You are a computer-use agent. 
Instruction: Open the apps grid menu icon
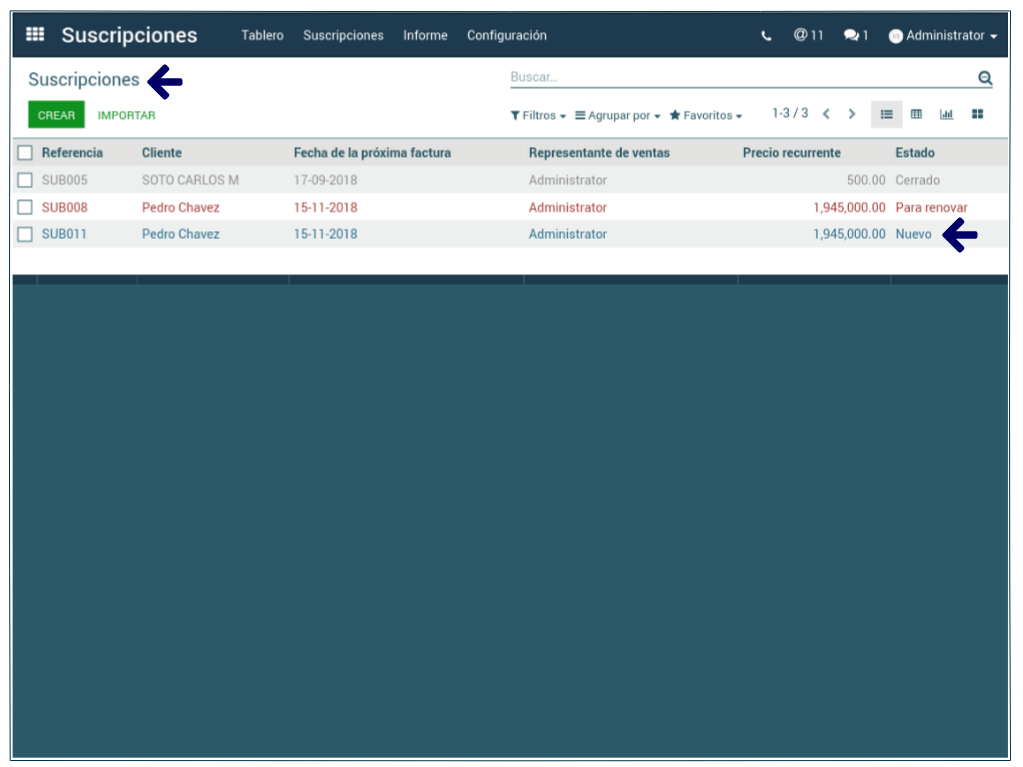point(35,35)
